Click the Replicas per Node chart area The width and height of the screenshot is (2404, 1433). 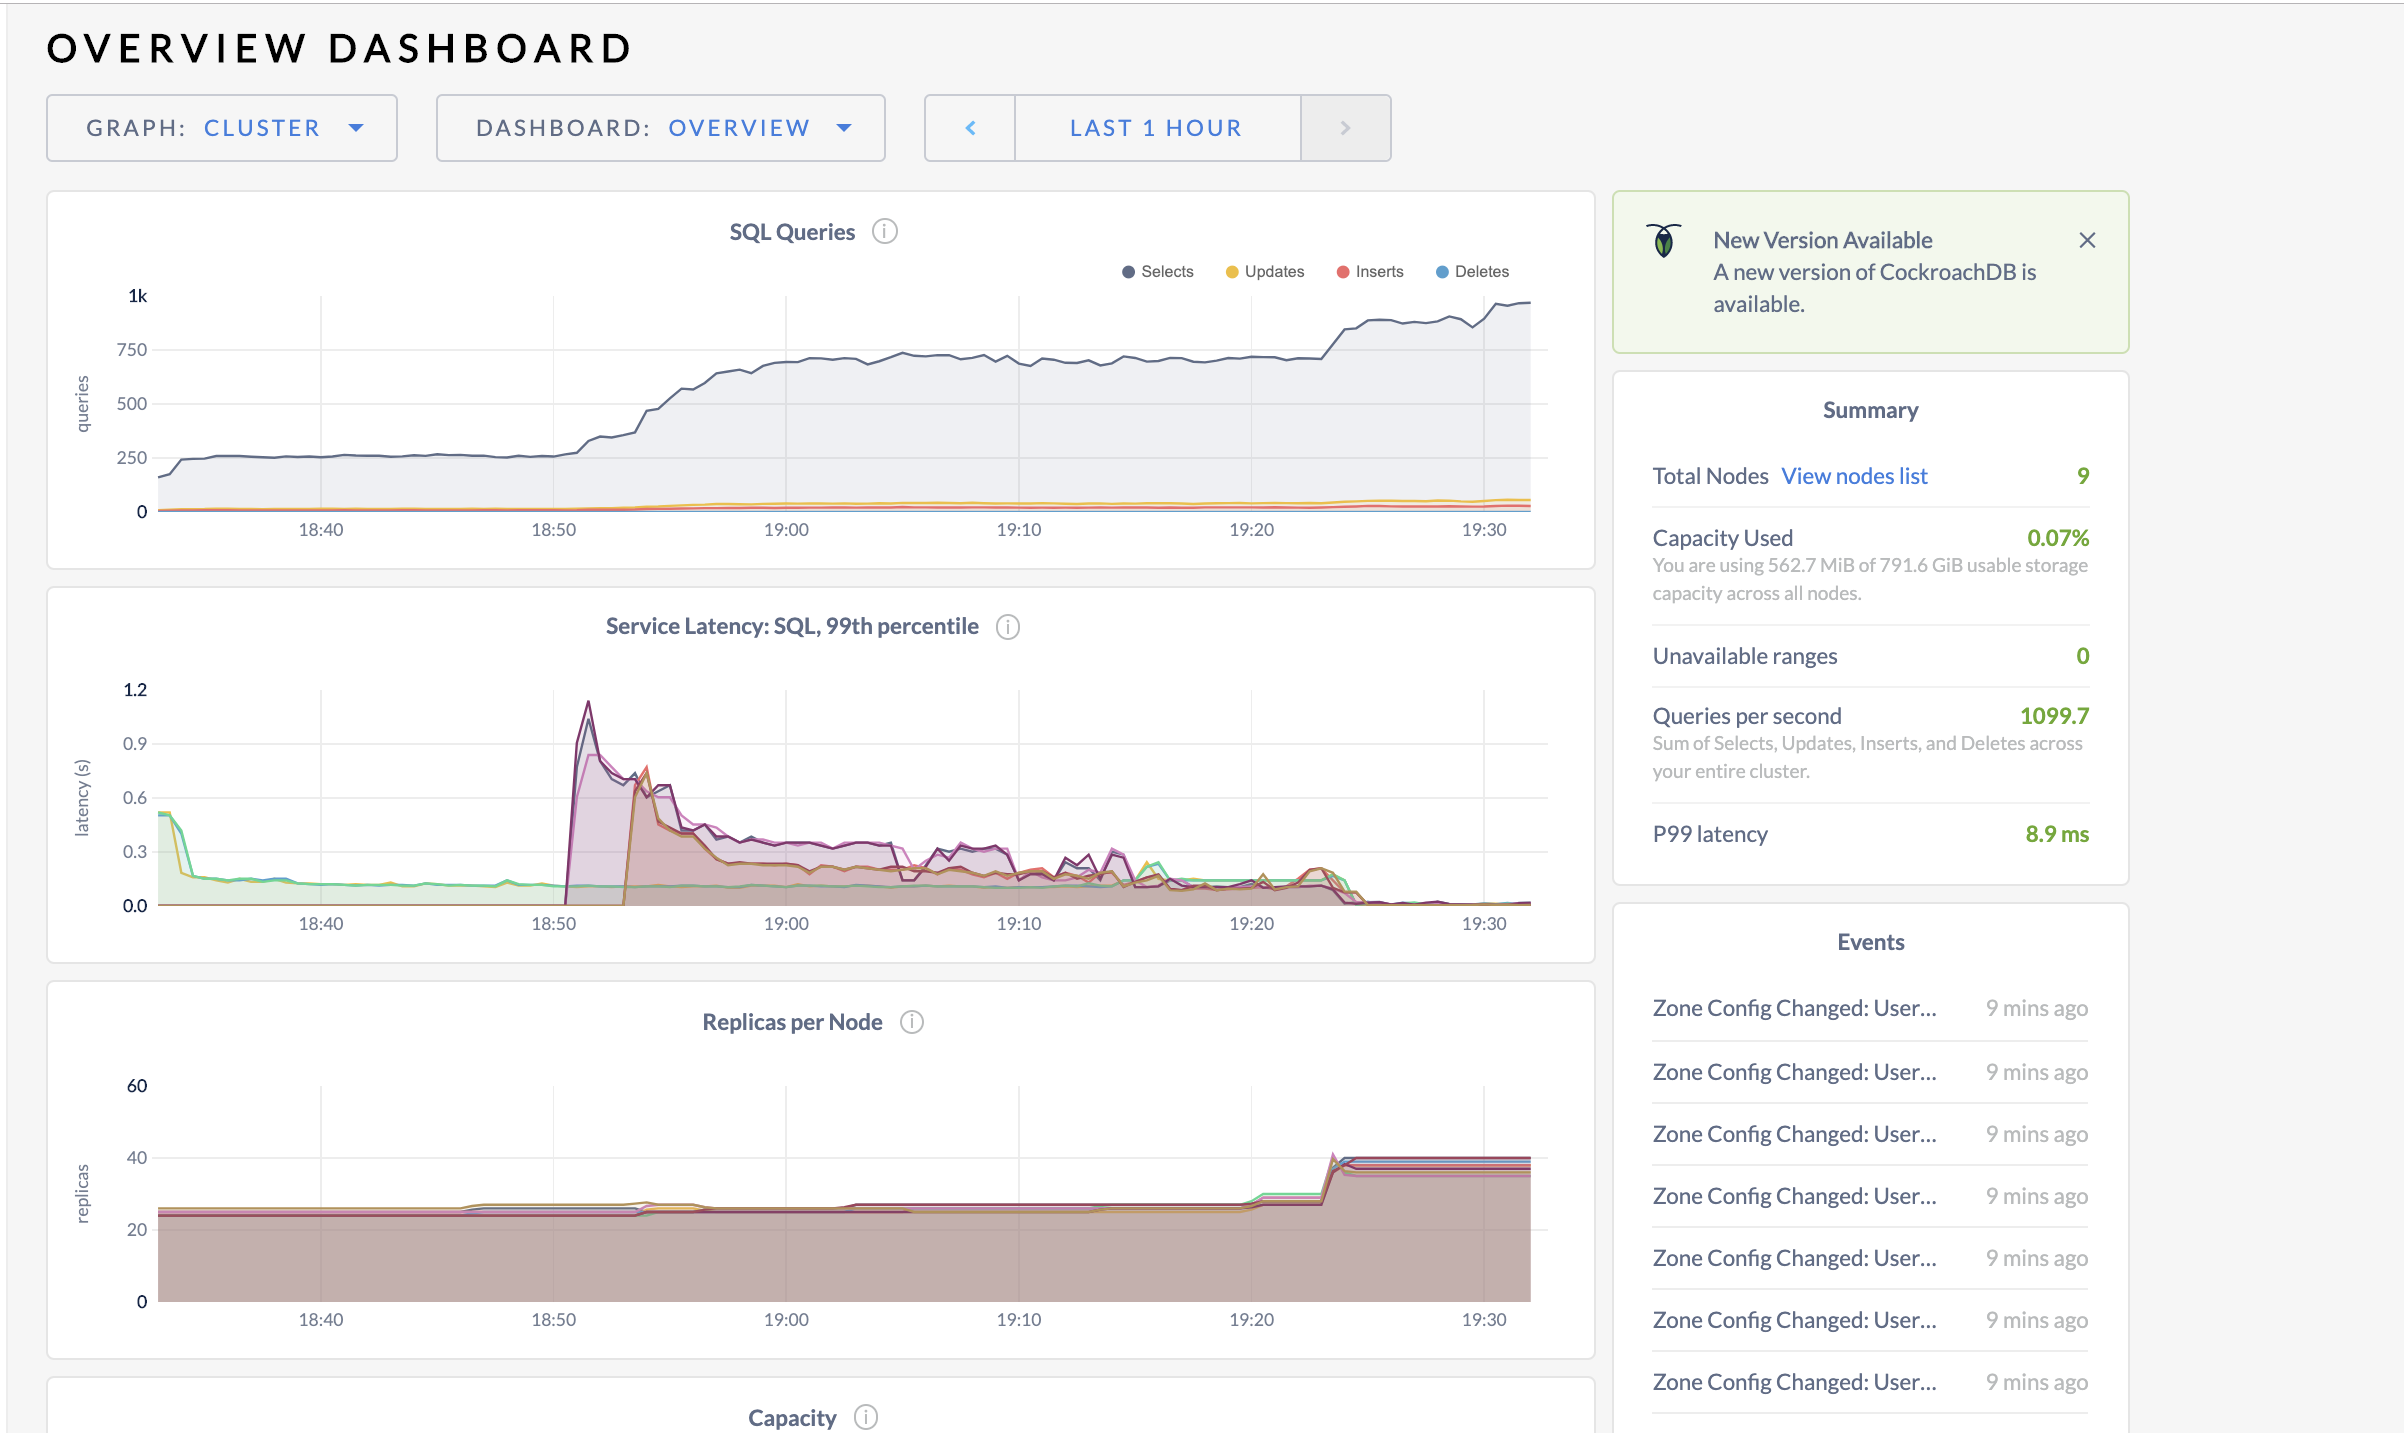pyautogui.click(x=844, y=1195)
